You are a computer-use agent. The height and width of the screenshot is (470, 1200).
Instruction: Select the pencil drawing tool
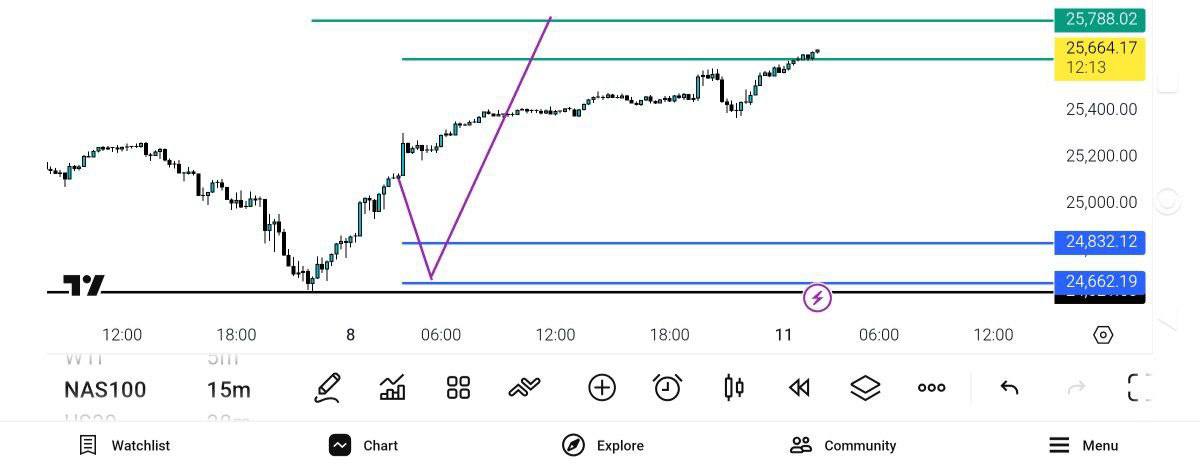click(327, 387)
